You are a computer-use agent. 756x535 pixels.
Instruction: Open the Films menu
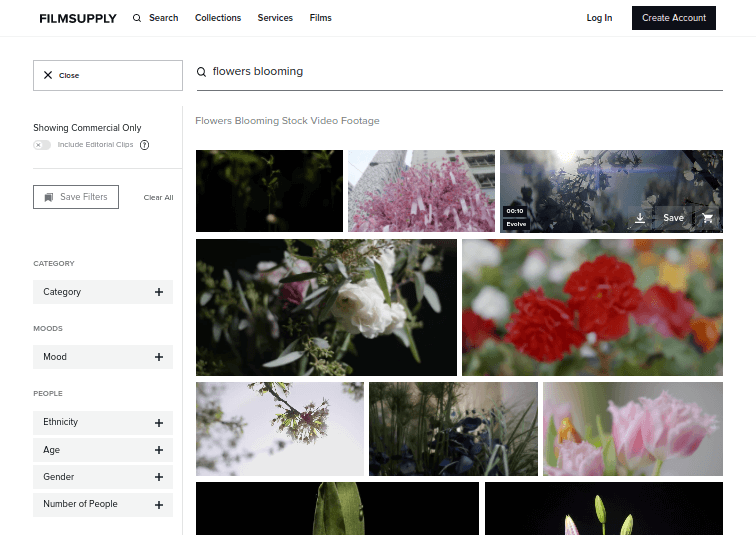321,18
